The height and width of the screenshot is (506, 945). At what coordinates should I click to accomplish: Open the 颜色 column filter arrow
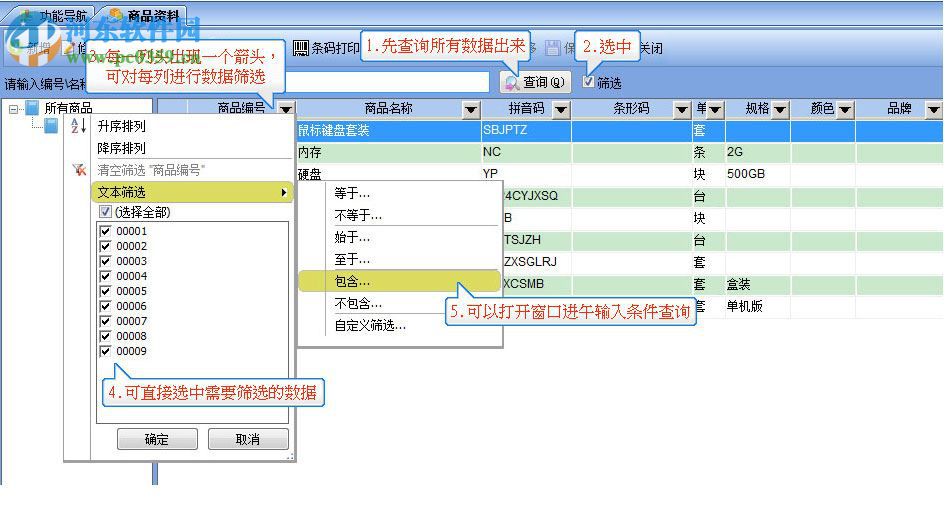coord(846,109)
